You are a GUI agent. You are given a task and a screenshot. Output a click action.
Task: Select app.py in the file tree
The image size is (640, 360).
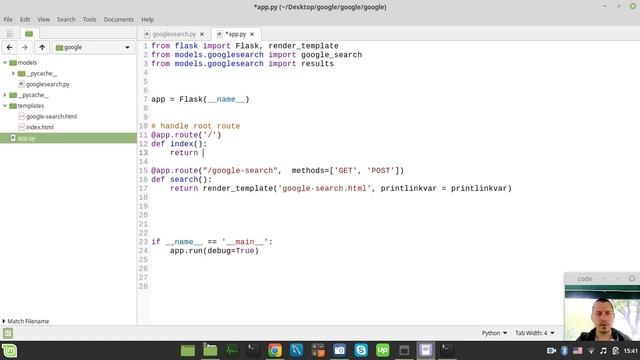tap(68, 138)
